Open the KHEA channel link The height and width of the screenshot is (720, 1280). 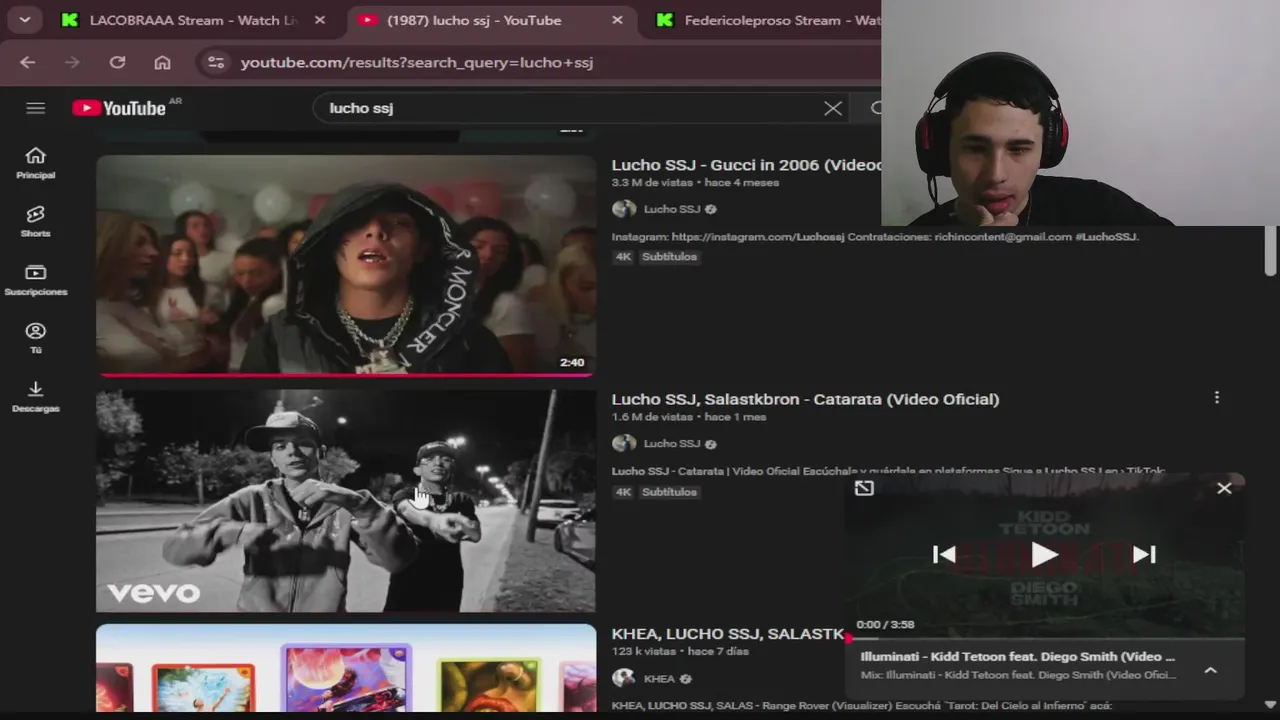659,679
